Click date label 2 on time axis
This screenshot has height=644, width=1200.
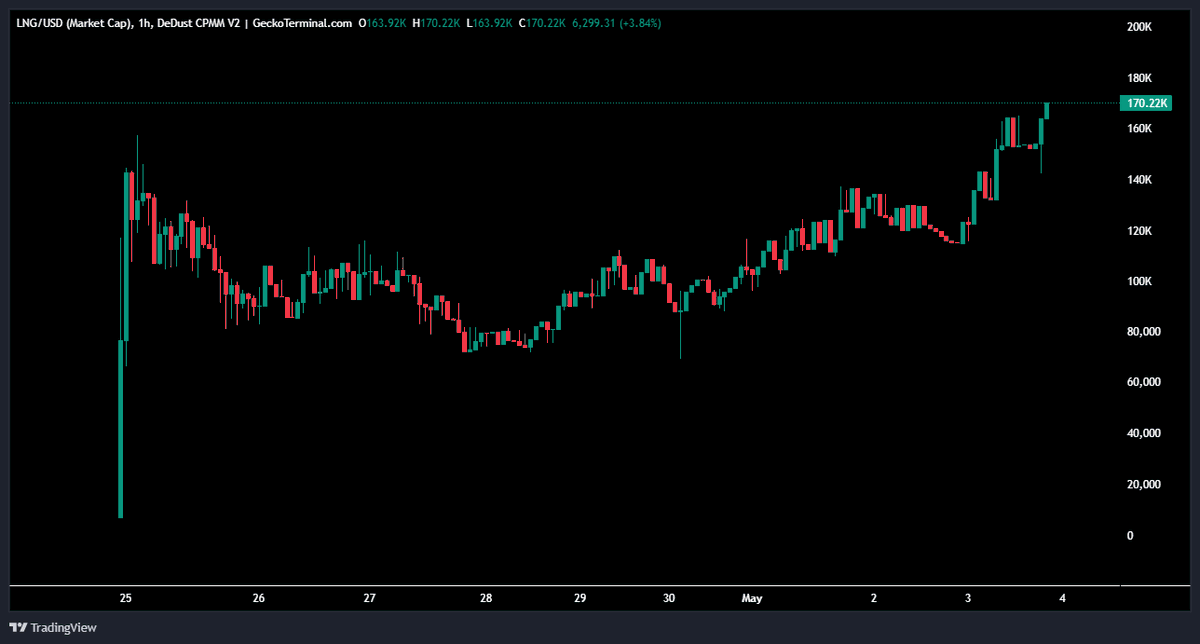pyautogui.click(x=874, y=599)
